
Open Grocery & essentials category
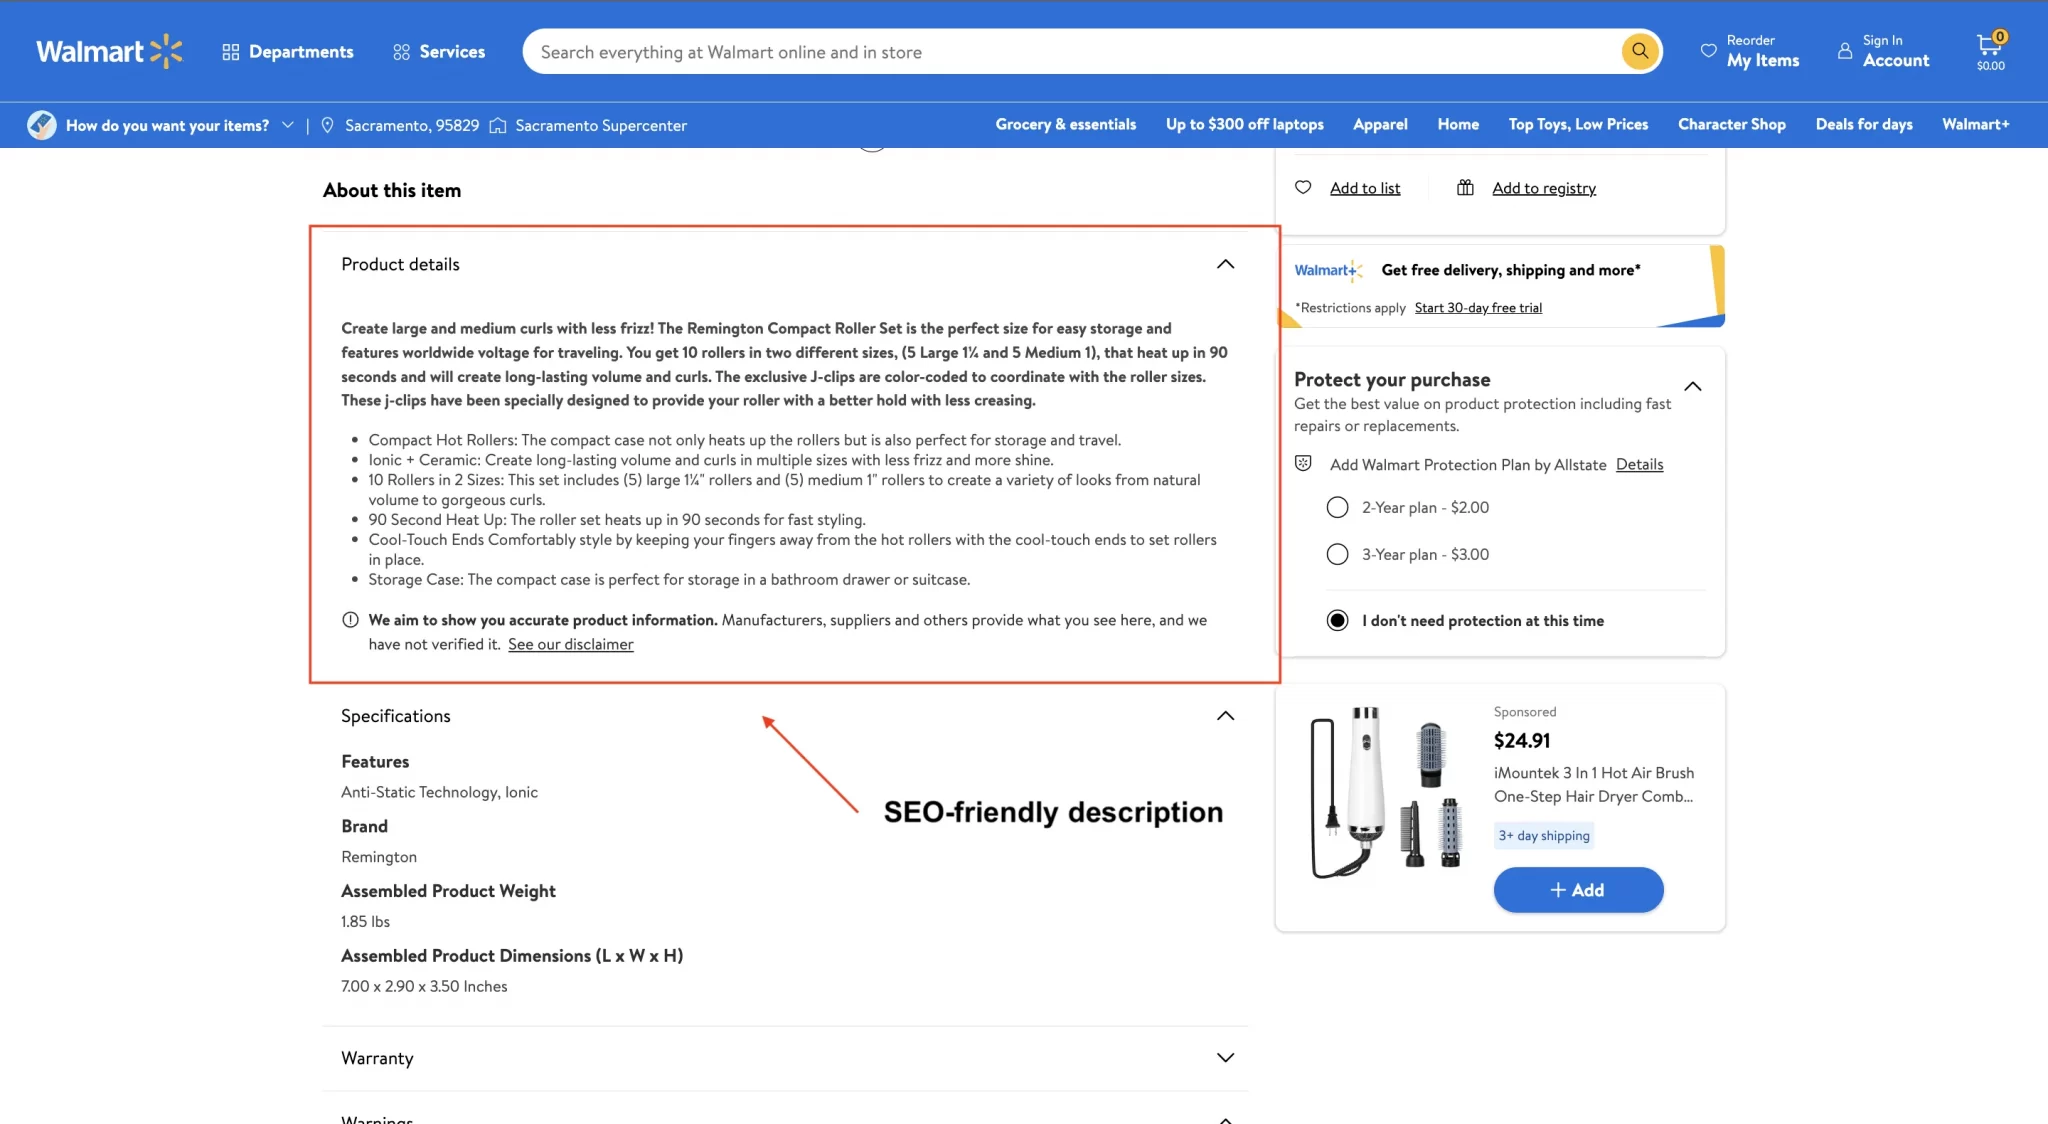point(1065,124)
